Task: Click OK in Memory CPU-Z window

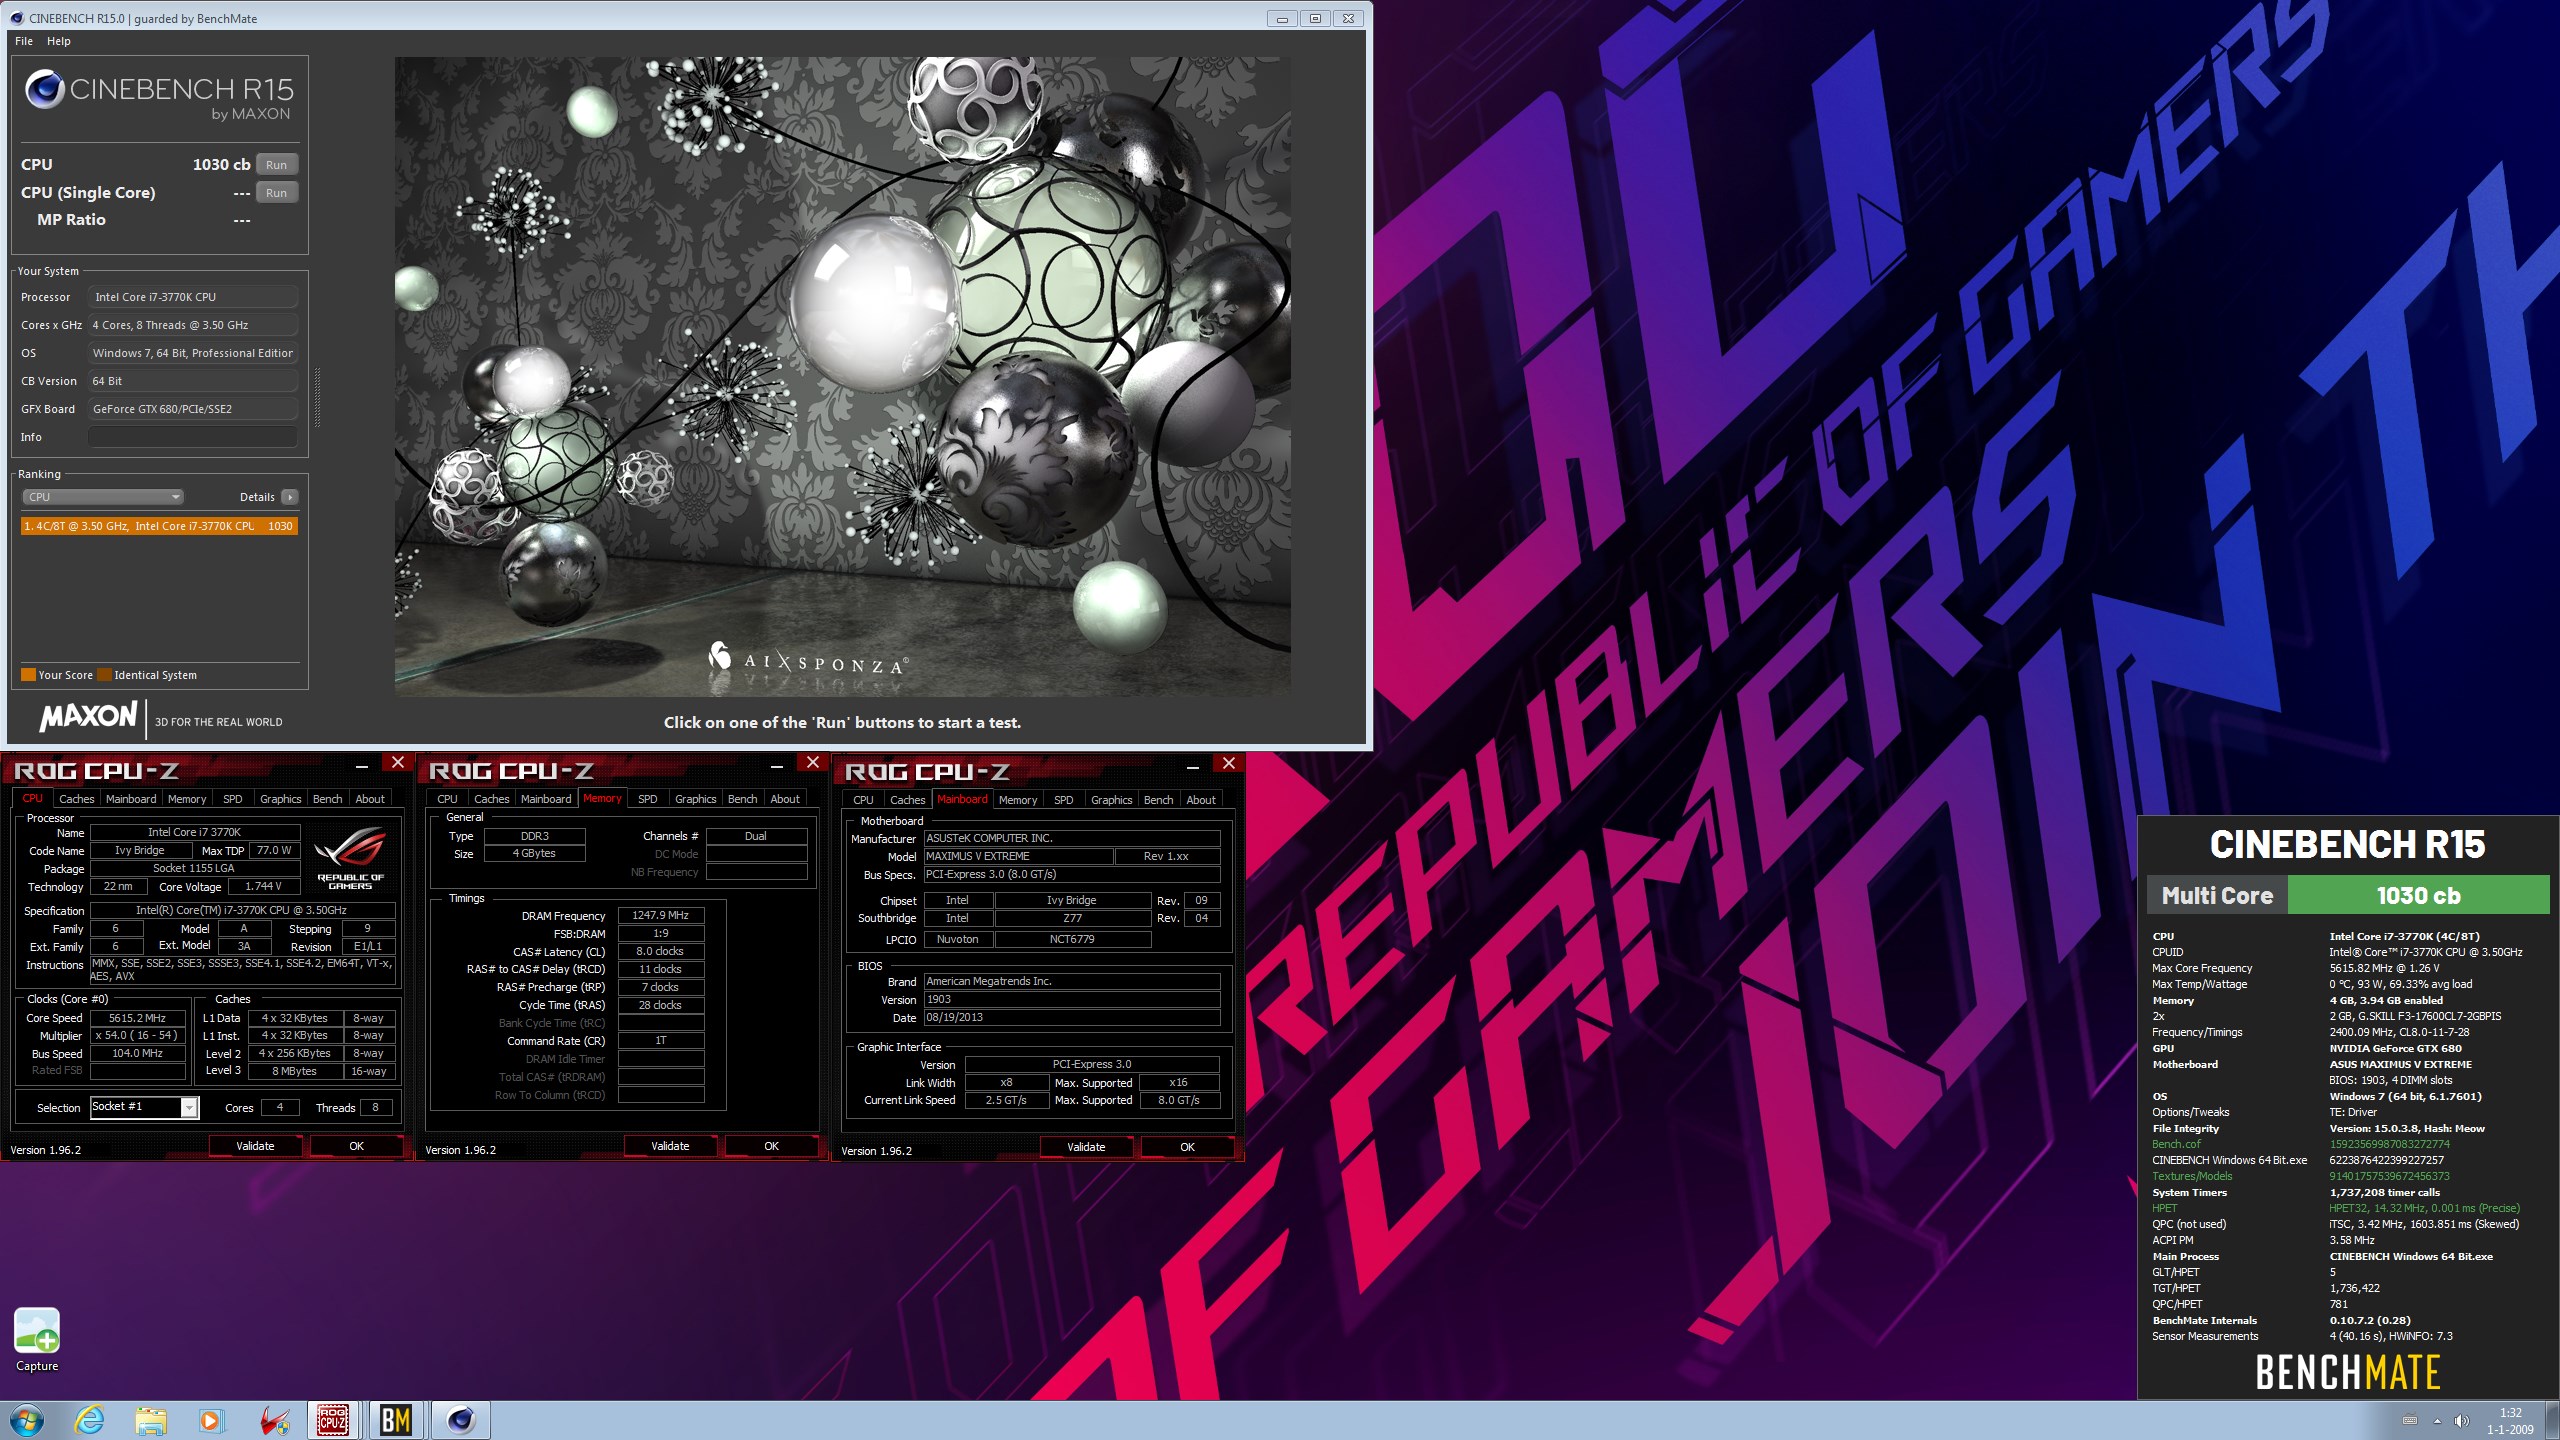Action: click(771, 1146)
